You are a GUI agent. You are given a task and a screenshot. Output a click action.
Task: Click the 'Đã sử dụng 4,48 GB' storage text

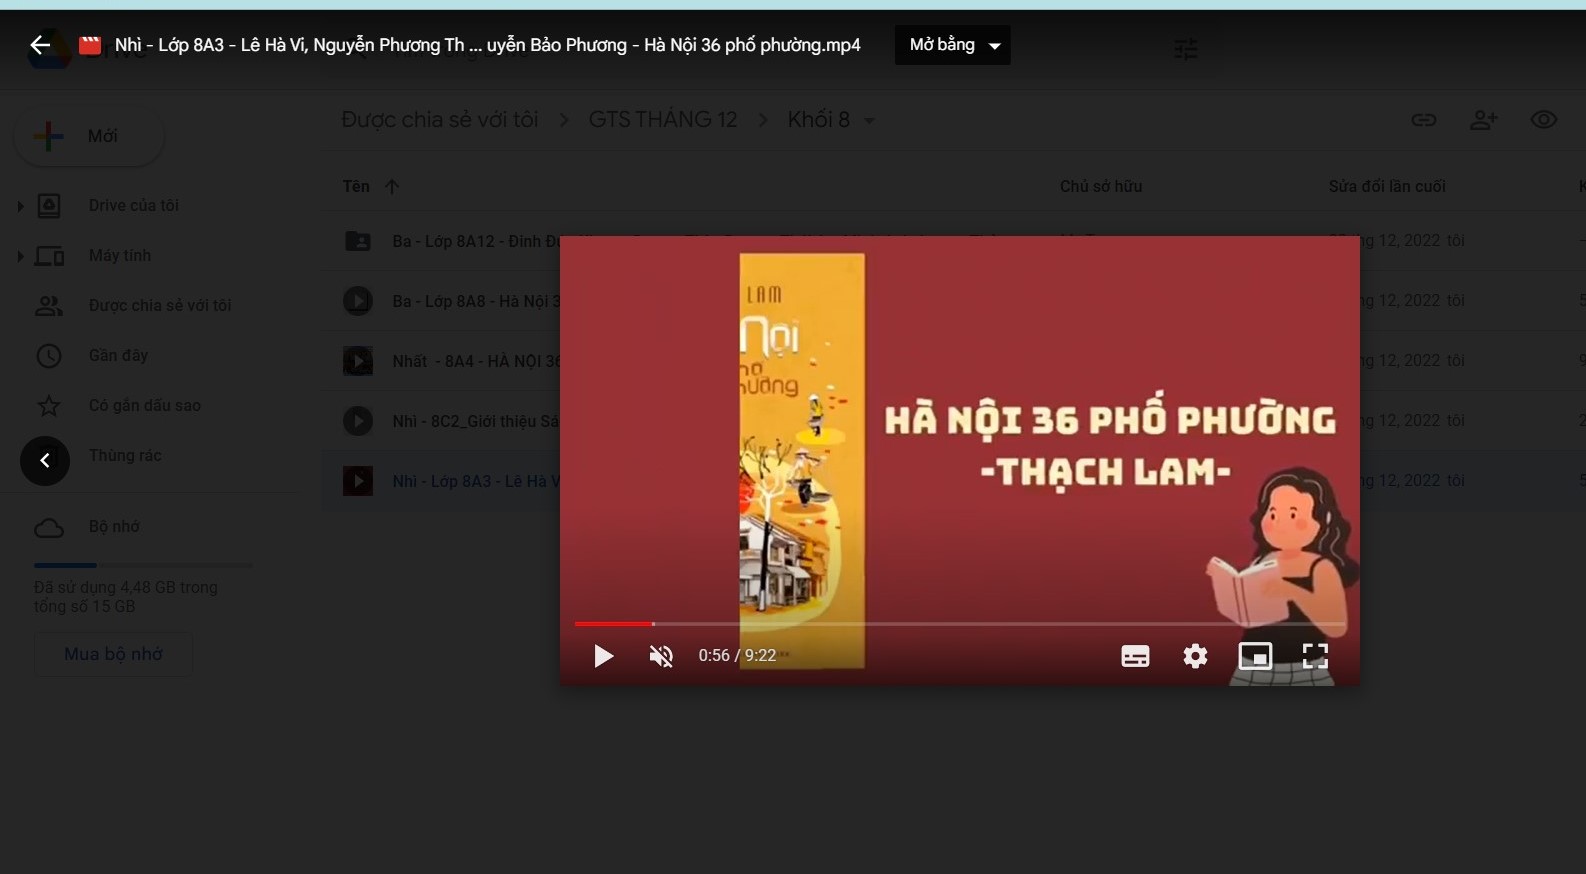click(x=125, y=597)
